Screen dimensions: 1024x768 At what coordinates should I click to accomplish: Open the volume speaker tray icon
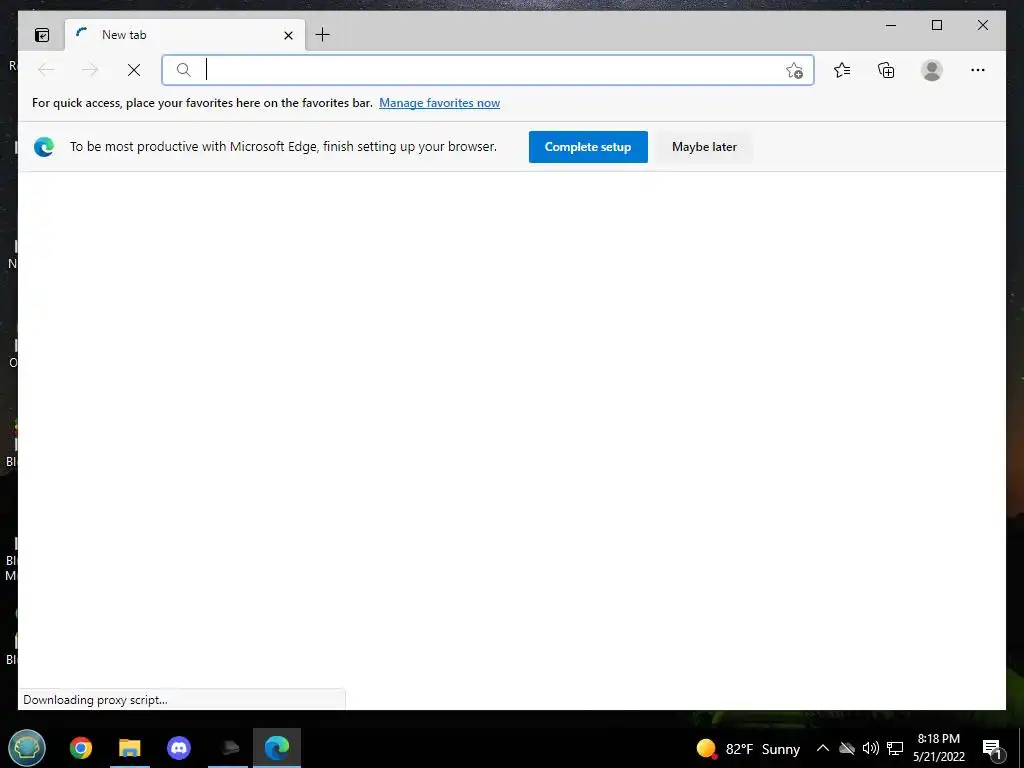[x=871, y=748]
